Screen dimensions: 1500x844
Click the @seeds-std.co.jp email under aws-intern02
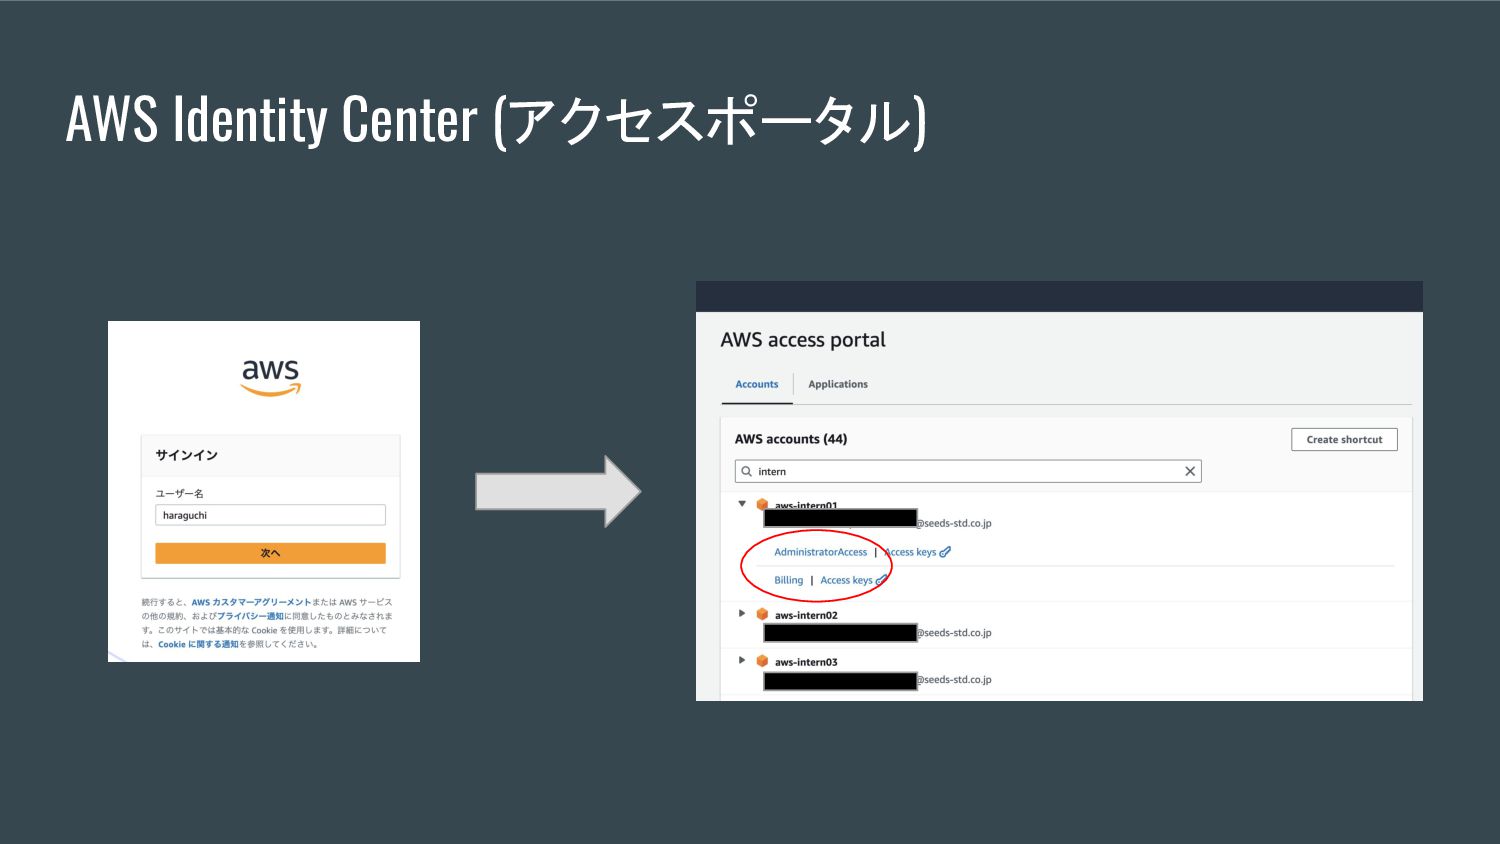coord(955,633)
